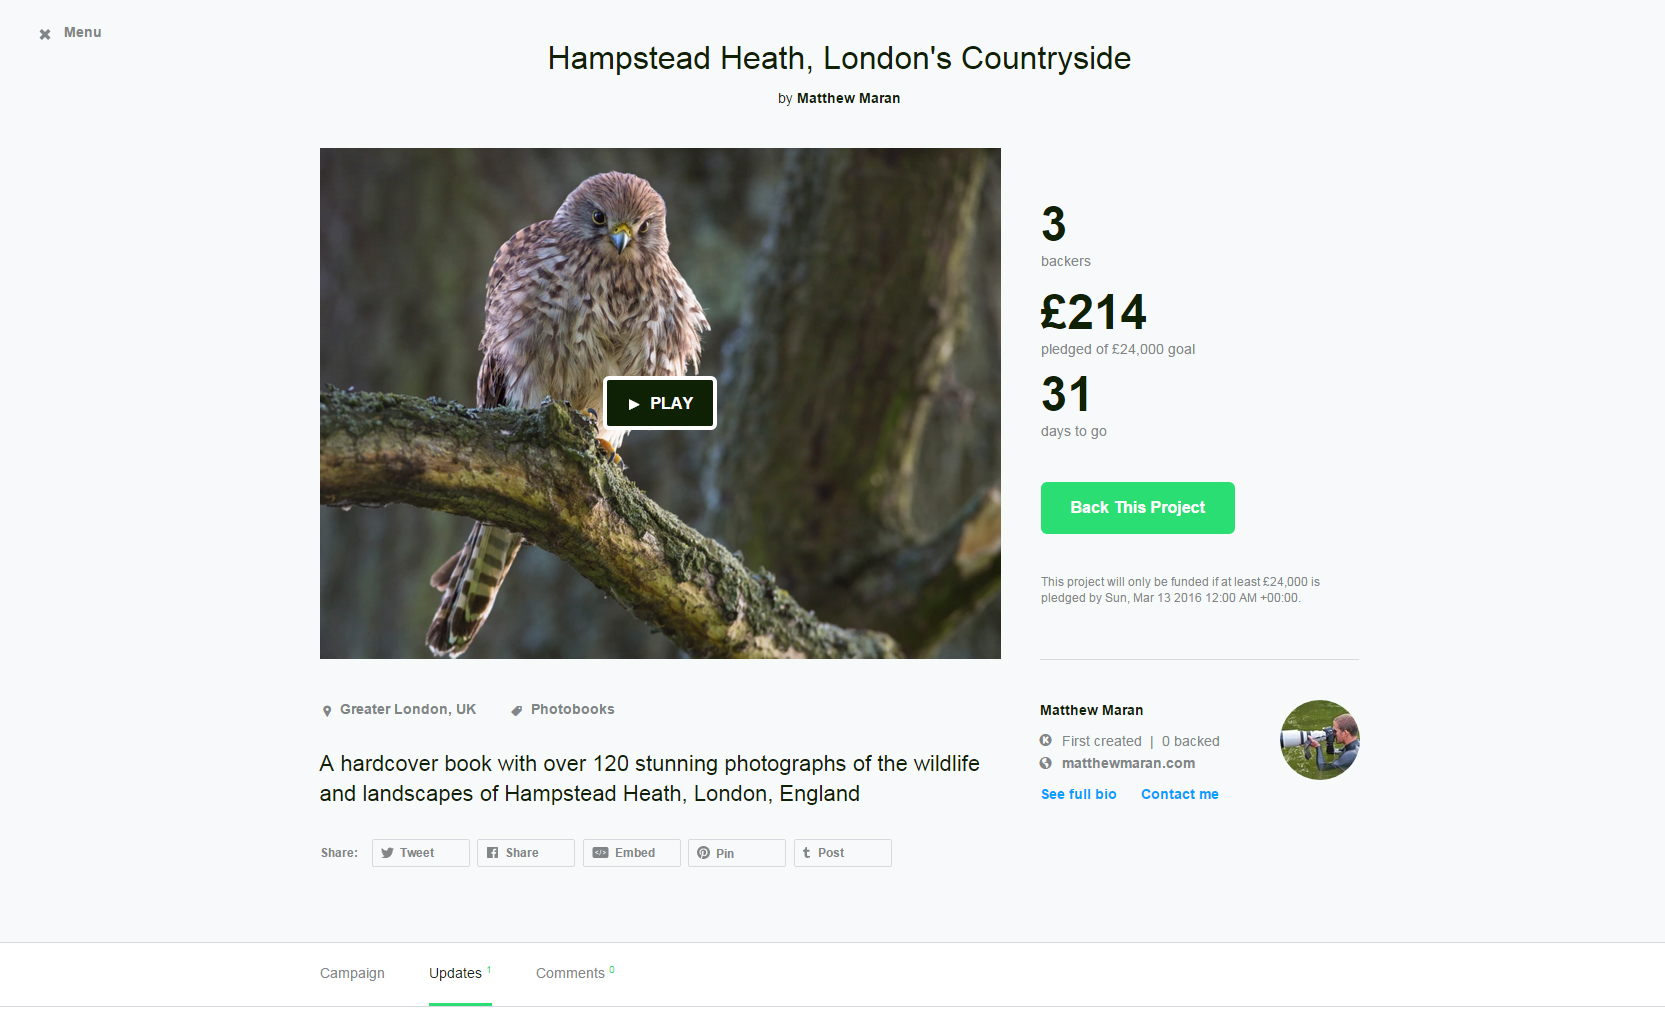
Task: Click Back This Project button
Action: [1137, 508]
